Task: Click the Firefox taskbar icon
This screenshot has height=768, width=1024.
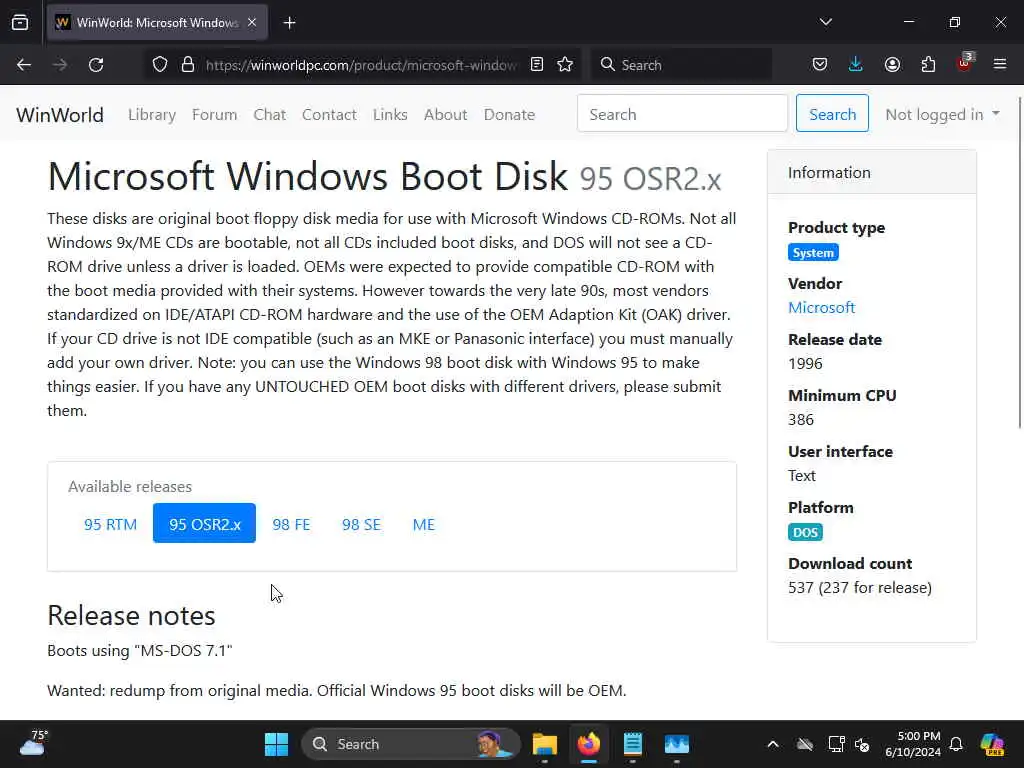Action: tap(588, 744)
